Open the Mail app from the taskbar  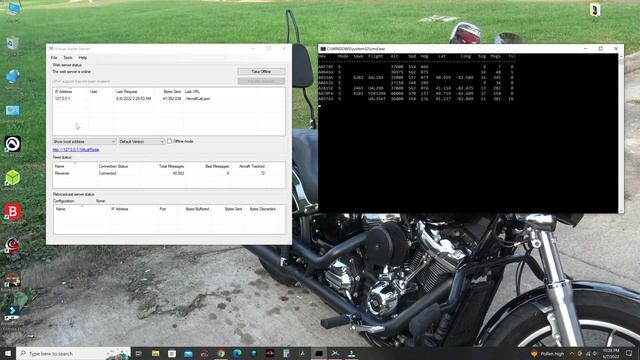(x=188, y=353)
